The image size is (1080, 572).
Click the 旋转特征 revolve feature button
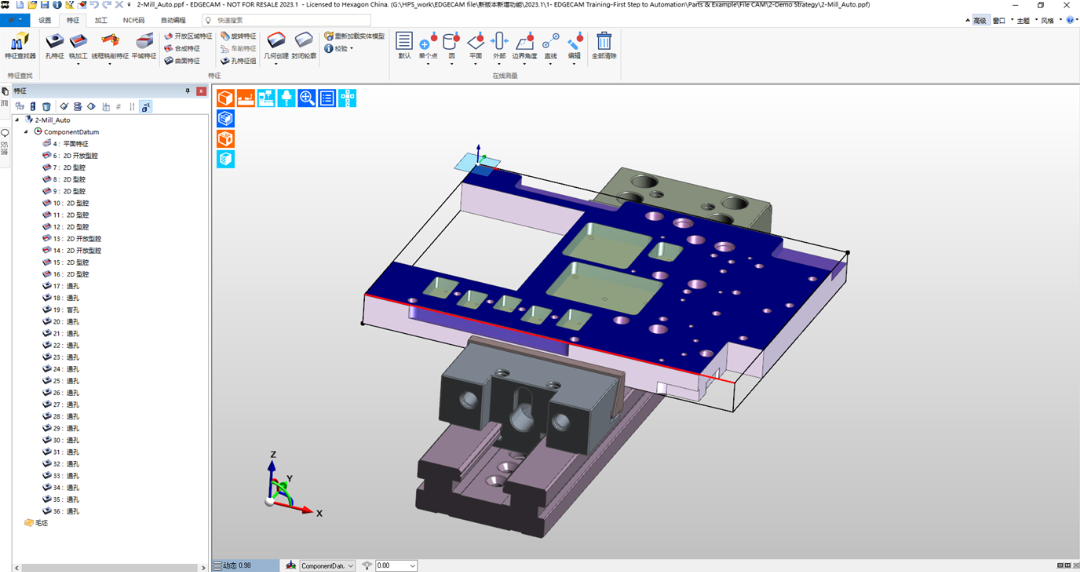pyautogui.click(x=238, y=36)
